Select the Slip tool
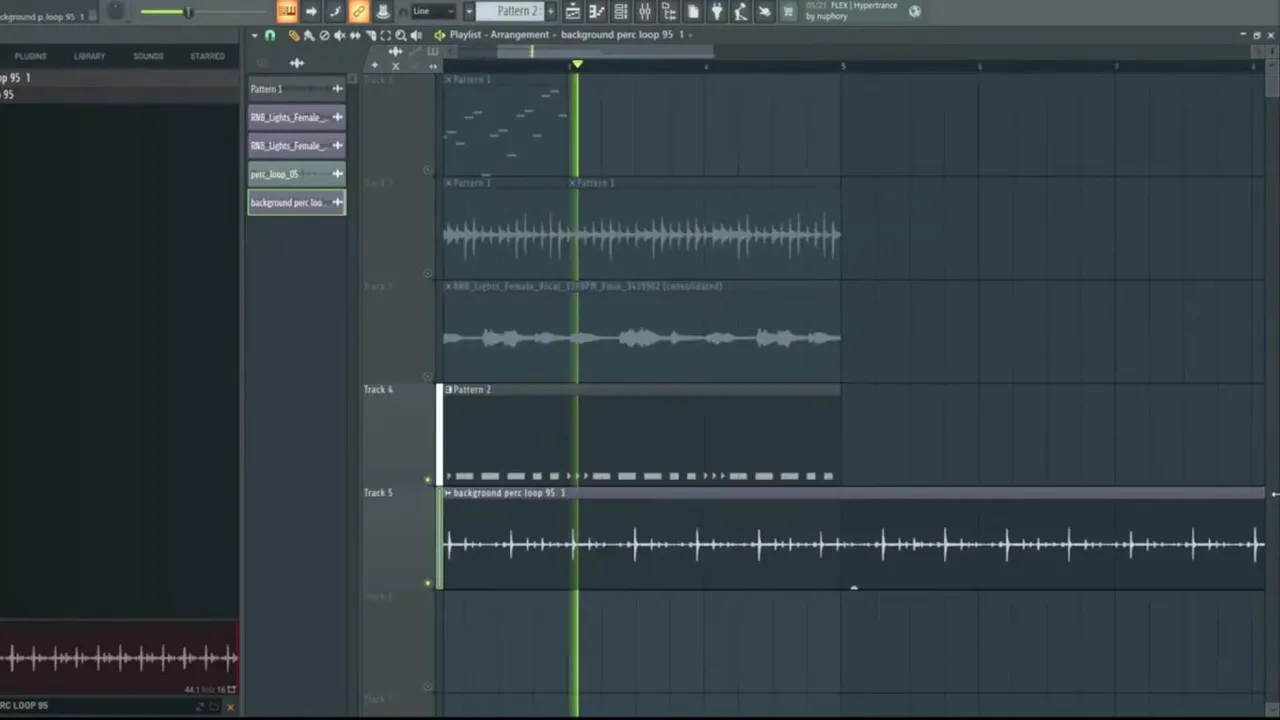This screenshot has width=1280, height=720. pos(355,35)
